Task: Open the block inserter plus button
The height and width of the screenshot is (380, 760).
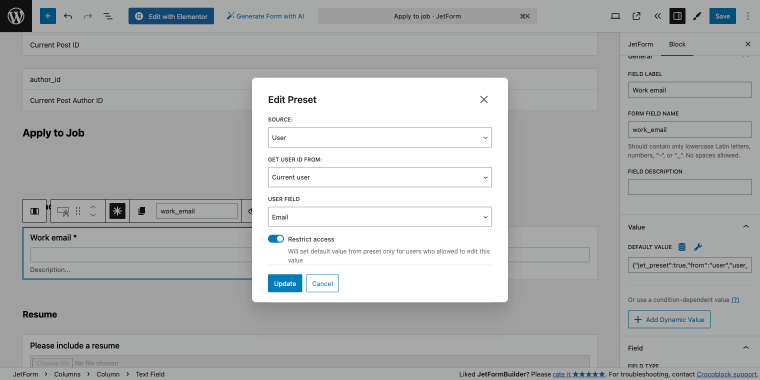Action: coord(48,16)
